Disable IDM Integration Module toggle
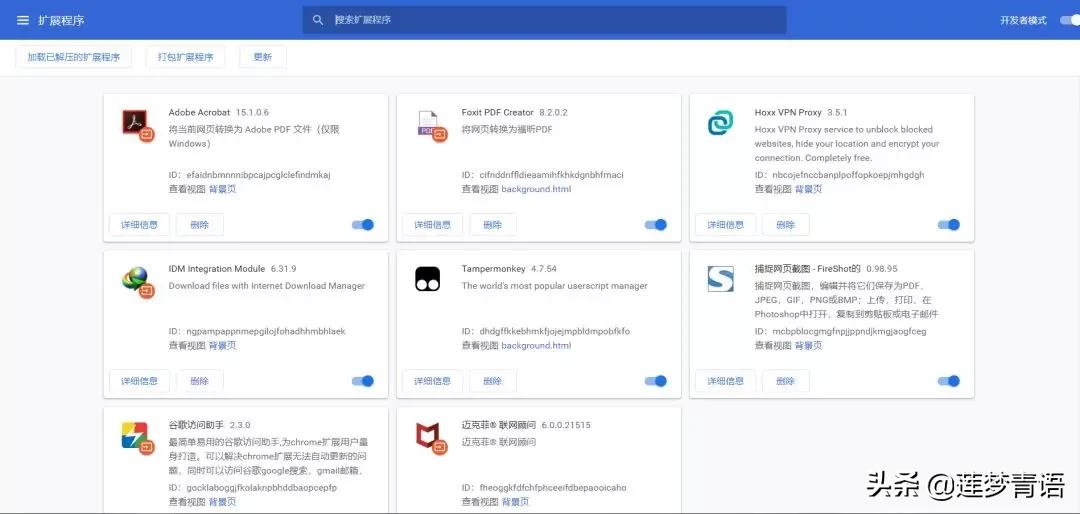This screenshot has width=1080, height=514. point(363,381)
